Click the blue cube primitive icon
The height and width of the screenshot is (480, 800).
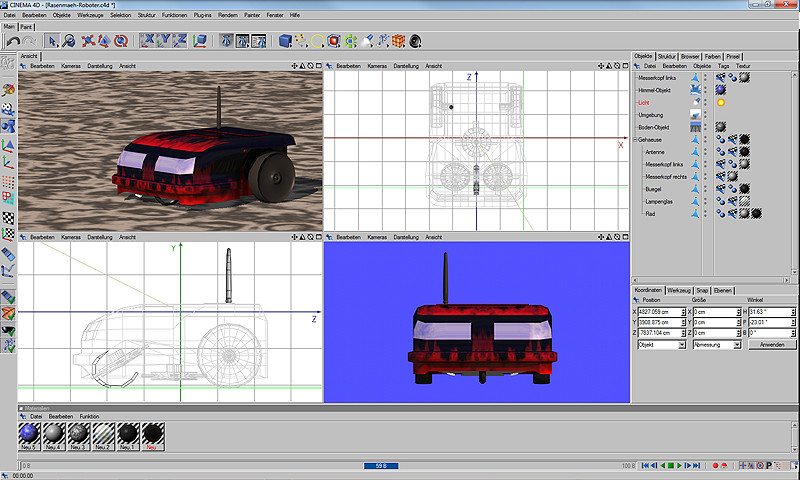285,41
